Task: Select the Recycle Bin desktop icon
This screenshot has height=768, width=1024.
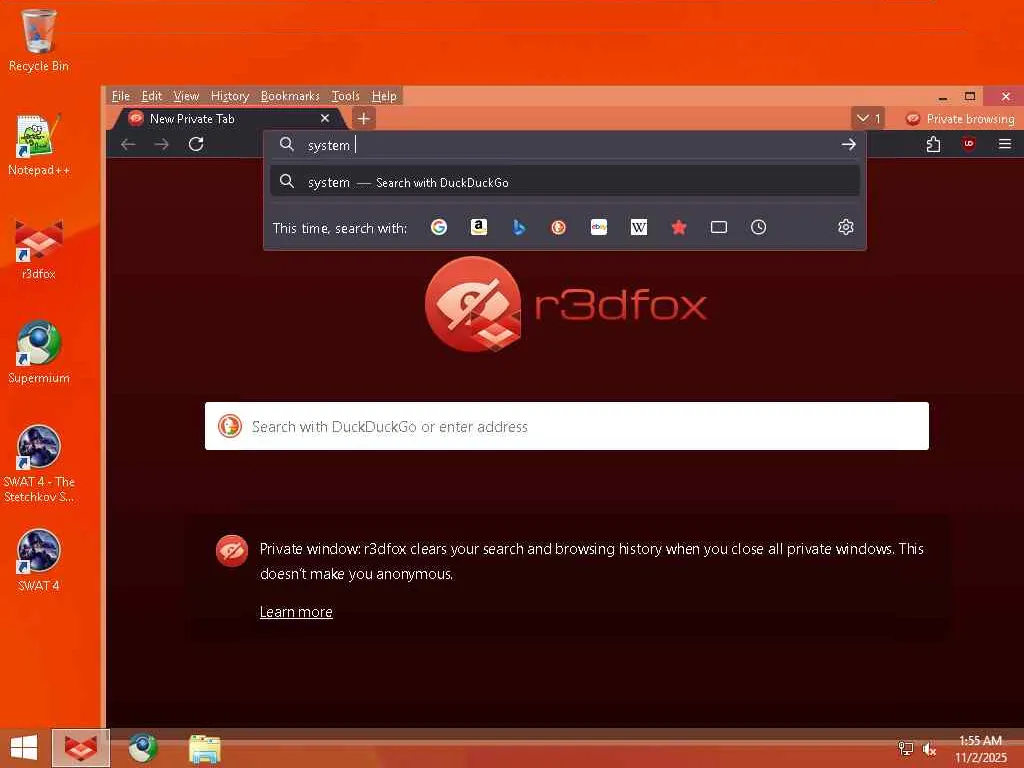Action: point(39,40)
